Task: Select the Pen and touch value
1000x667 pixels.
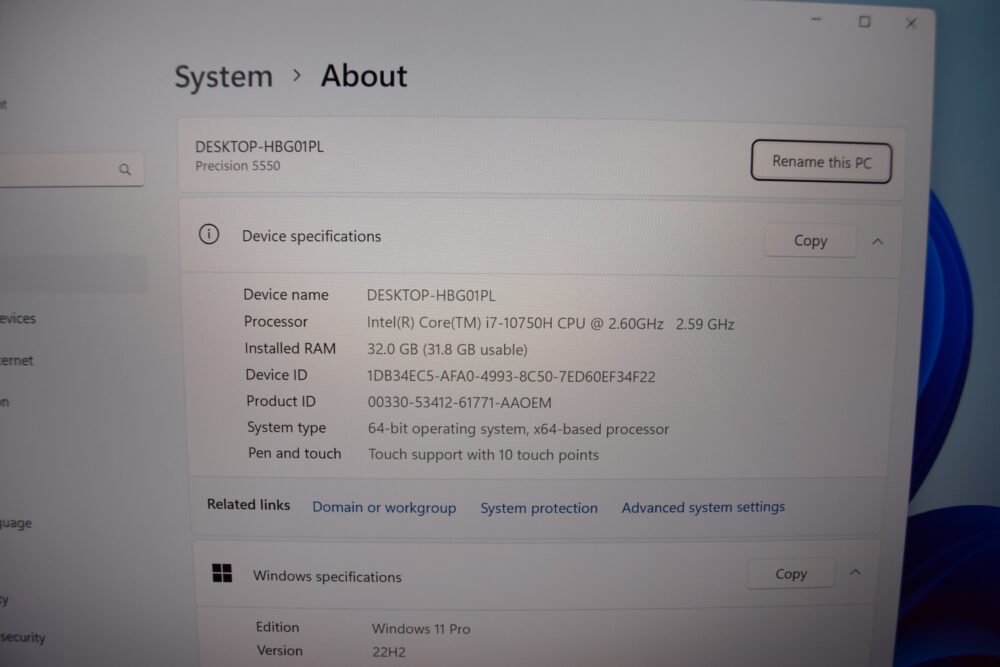Action: (483, 455)
